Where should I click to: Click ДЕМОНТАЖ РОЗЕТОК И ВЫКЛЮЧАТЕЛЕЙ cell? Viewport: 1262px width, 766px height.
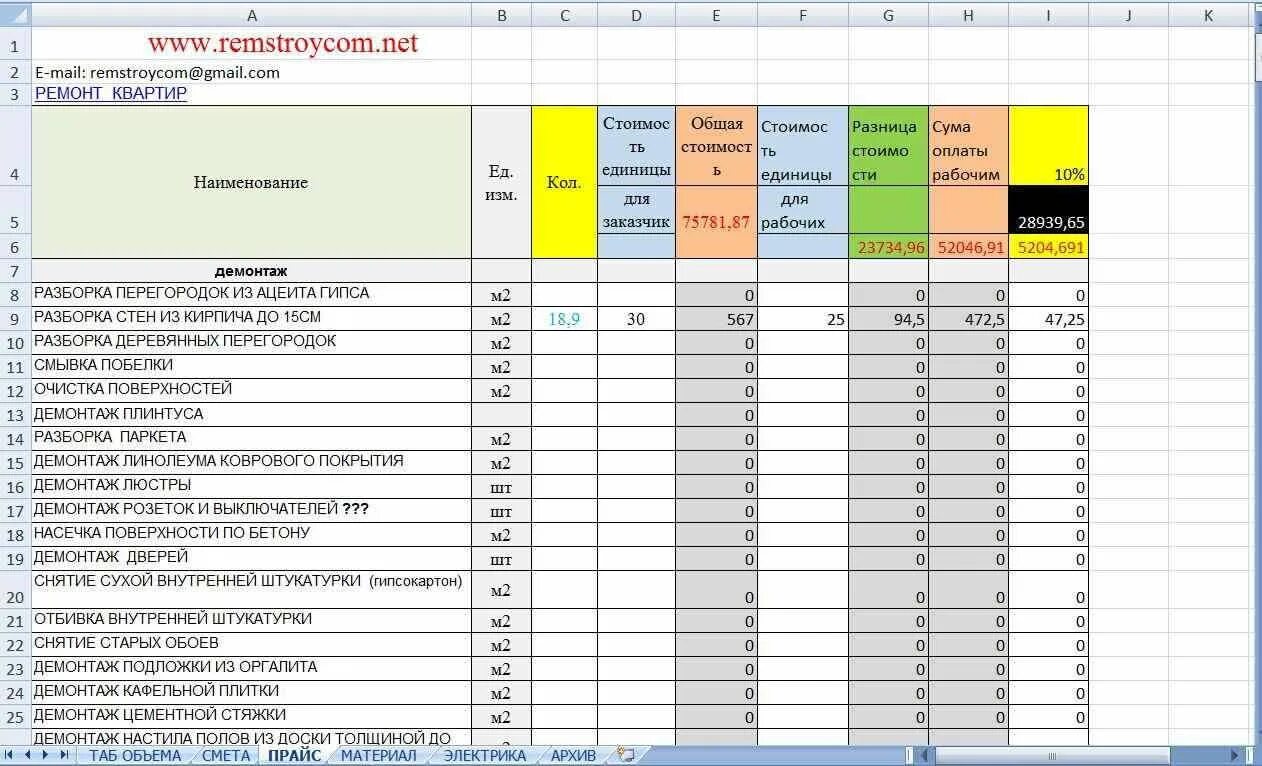251,511
